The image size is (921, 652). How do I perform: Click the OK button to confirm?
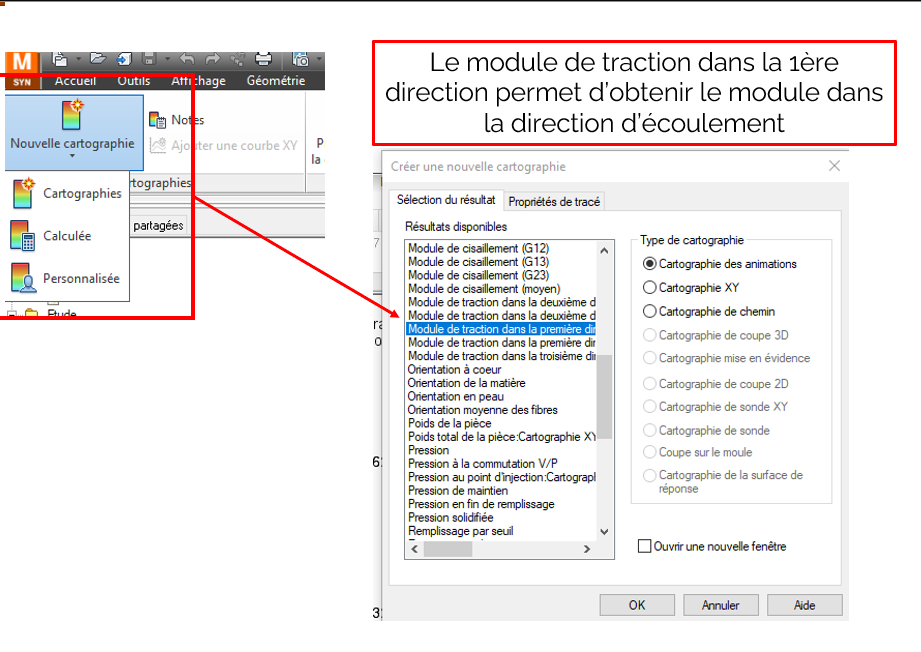[x=636, y=604]
